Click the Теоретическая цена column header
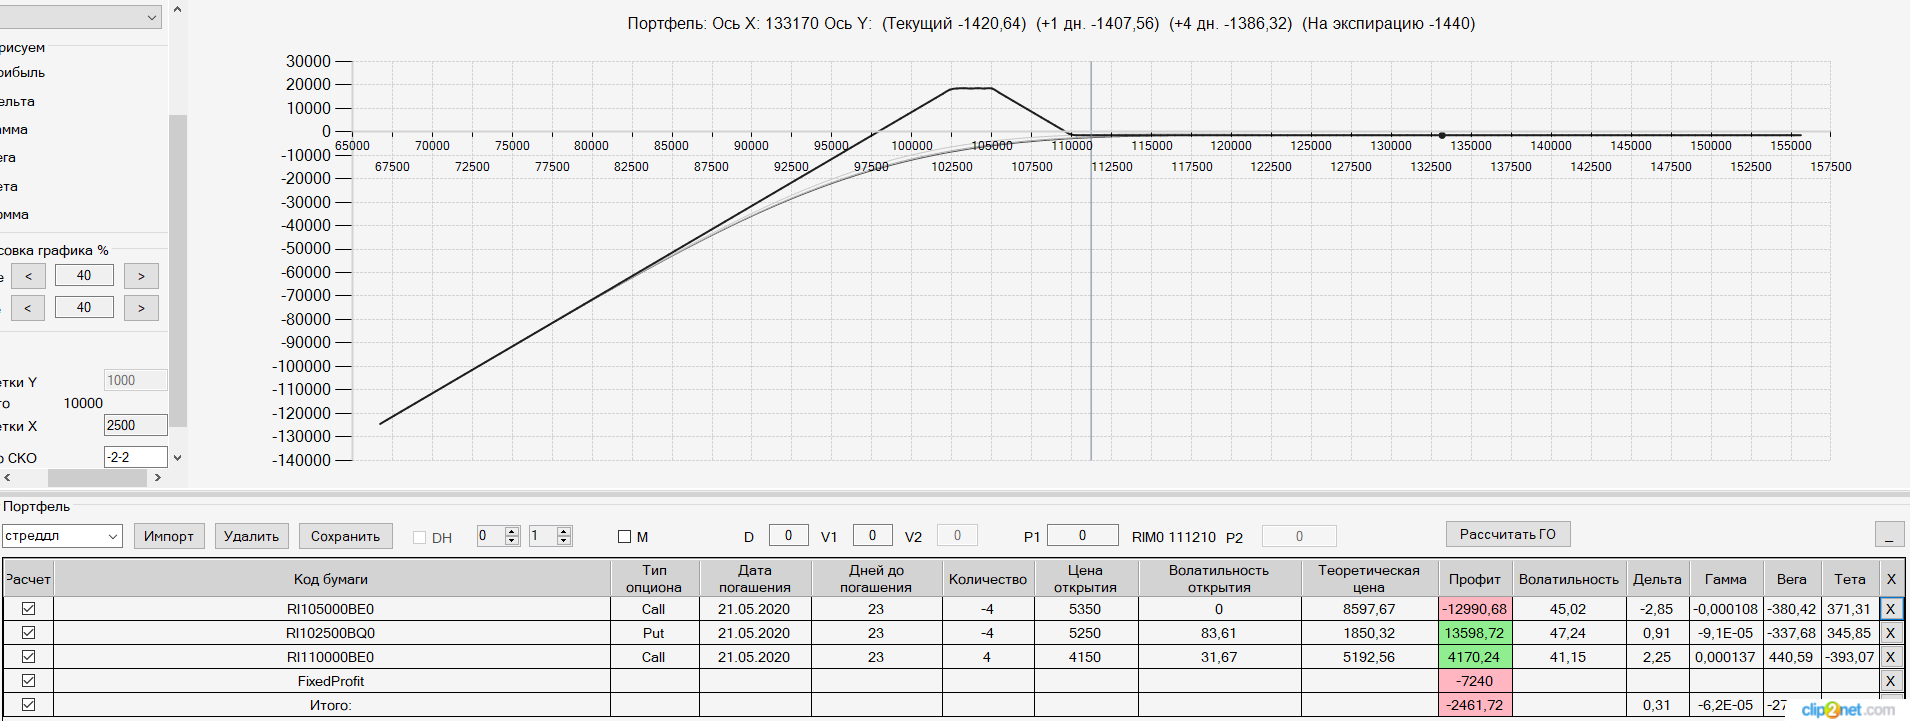Image resolution: width=1910 pixels, height=721 pixels. 1369,579
